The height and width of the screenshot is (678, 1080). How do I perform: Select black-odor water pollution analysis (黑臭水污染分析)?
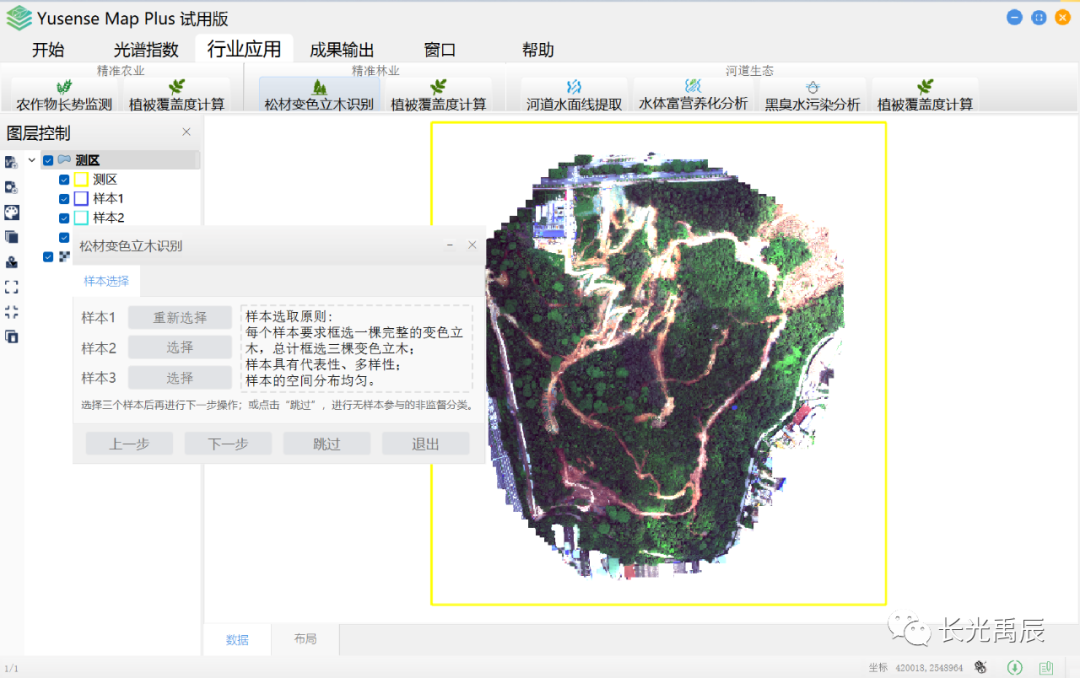pos(812,96)
